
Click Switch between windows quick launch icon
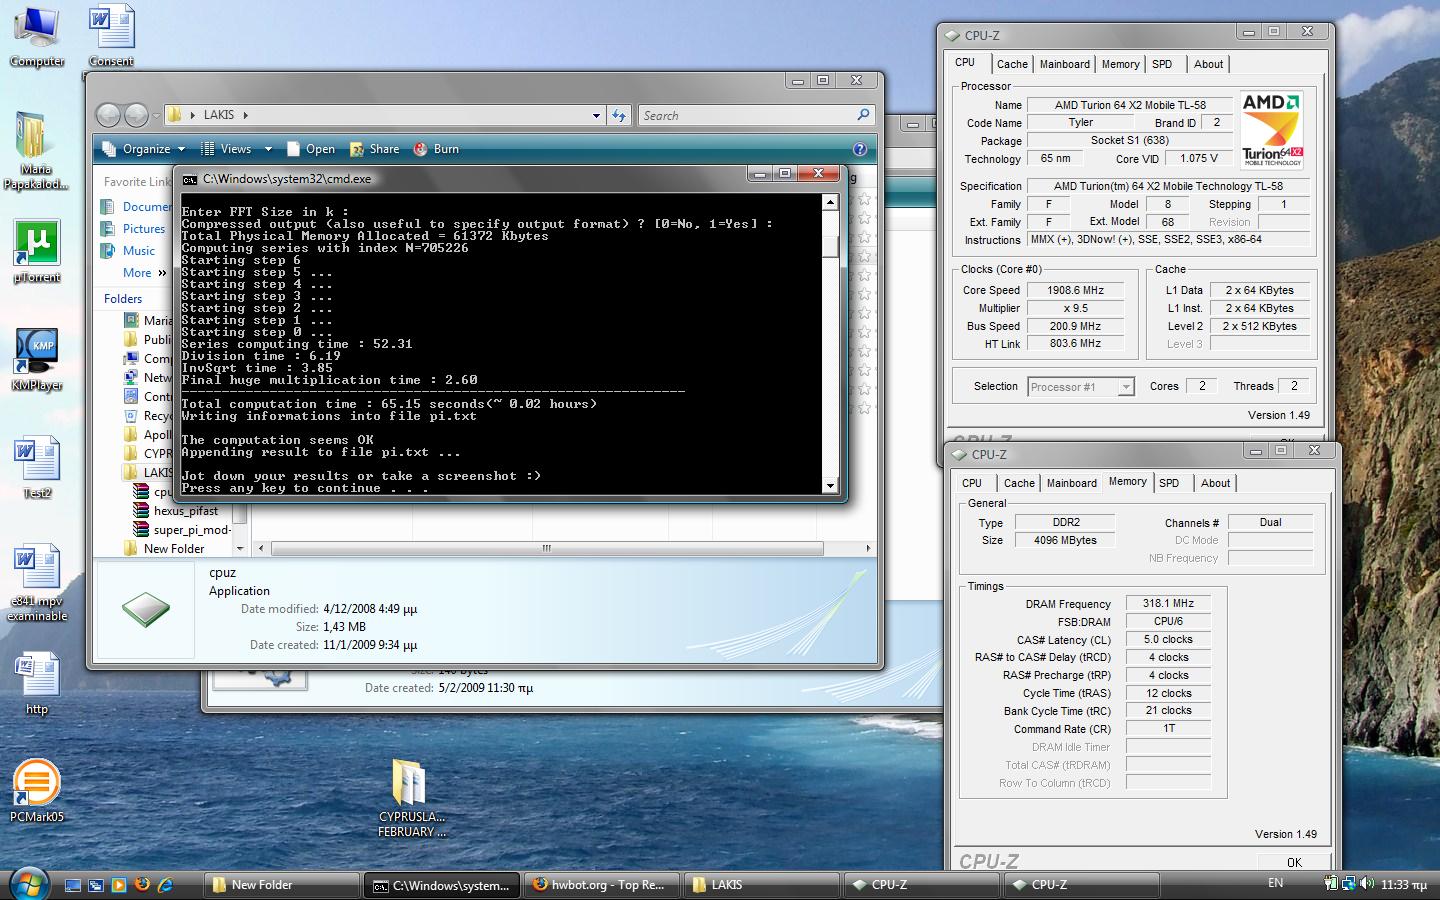pos(96,885)
